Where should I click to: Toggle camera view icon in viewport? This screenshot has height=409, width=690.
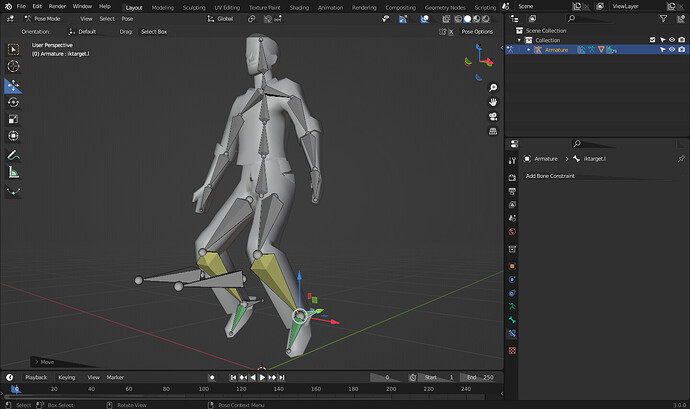coord(493,117)
